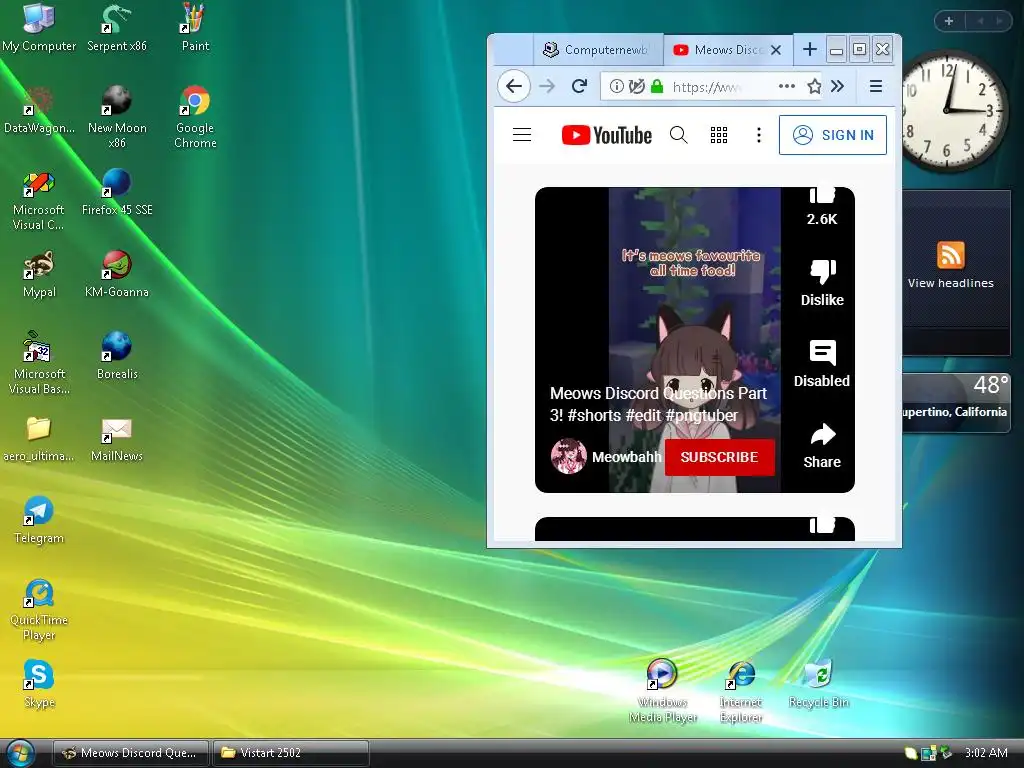This screenshot has height=768, width=1024.
Task: Click the tracking protection shield icon
Action: coord(637,86)
